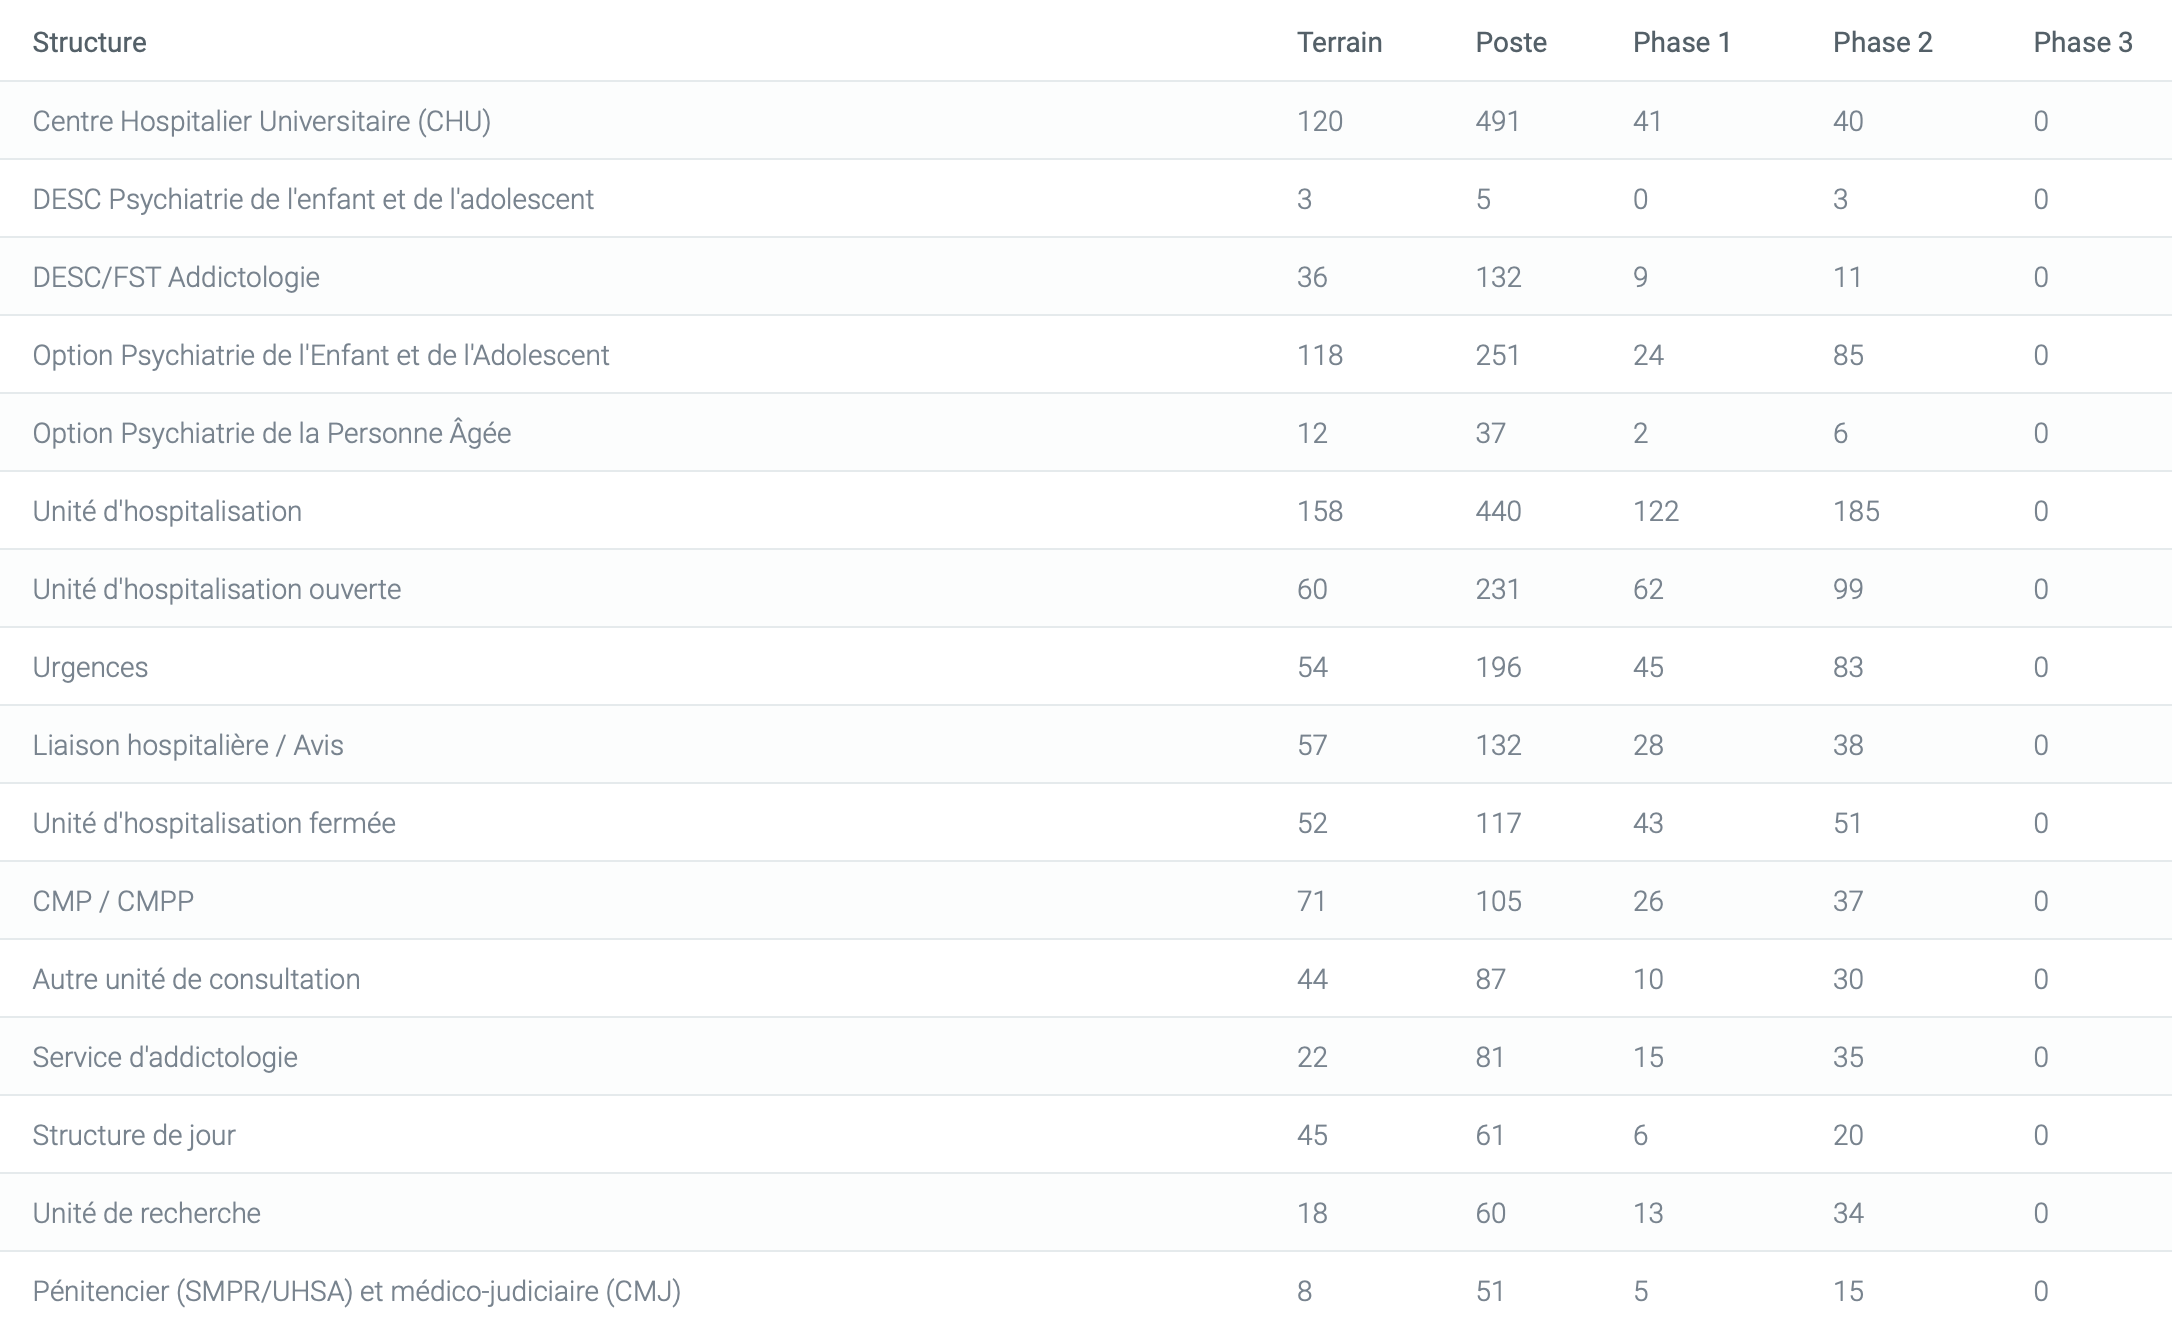The height and width of the screenshot is (1328, 2172).
Task: Click the CMP / CMPP row
Action: pos(113,901)
